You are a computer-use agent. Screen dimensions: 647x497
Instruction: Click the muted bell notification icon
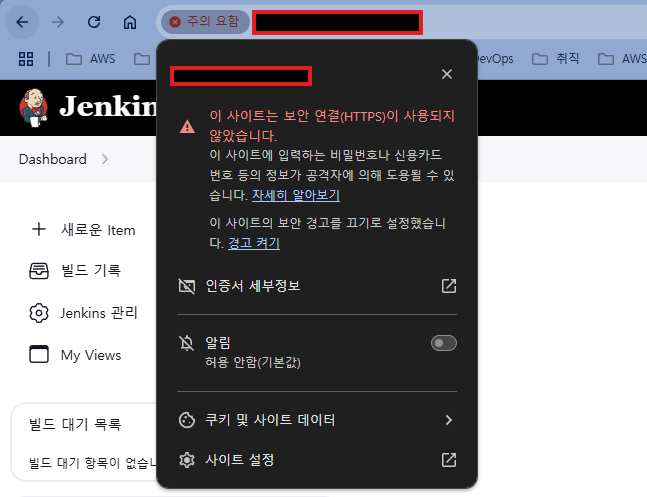click(x=187, y=343)
